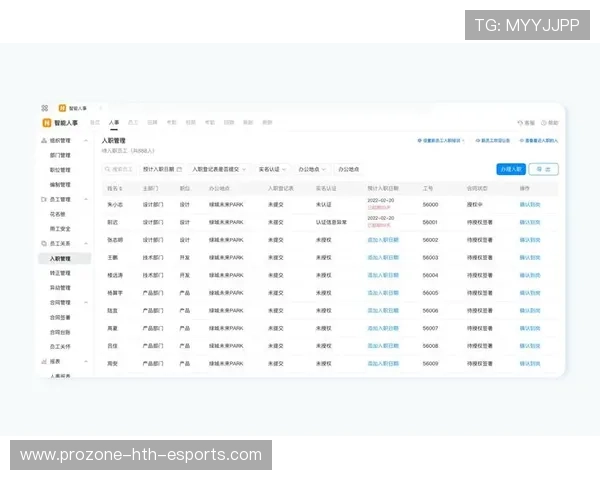Open 部门管理 in the sidebar
The image size is (600, 480).
60,155
